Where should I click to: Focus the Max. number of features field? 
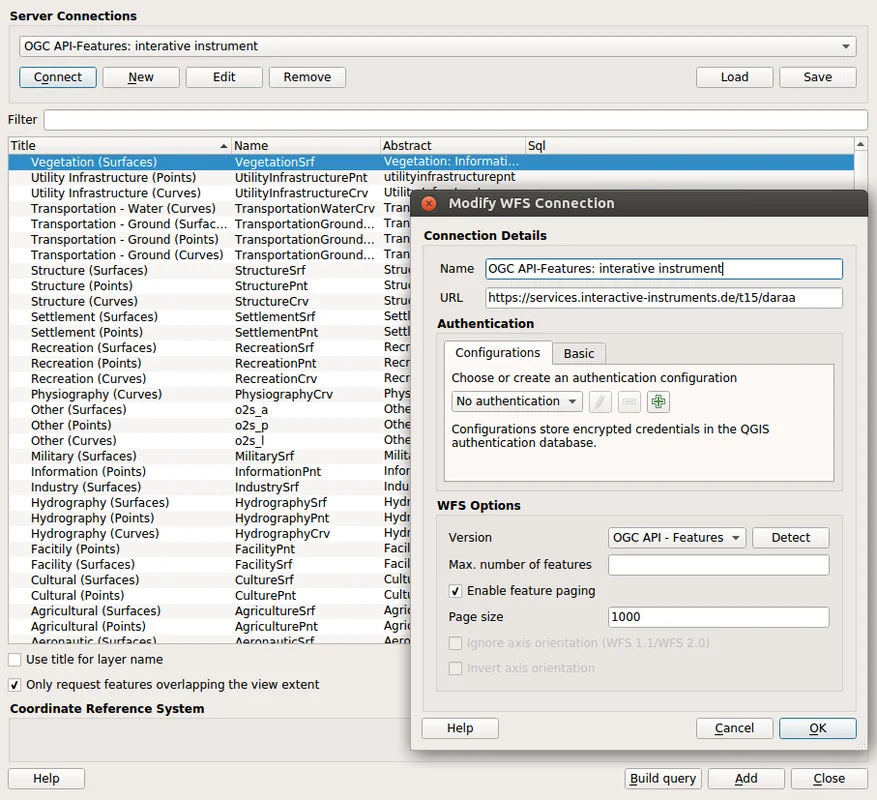[x=718, y=565]
